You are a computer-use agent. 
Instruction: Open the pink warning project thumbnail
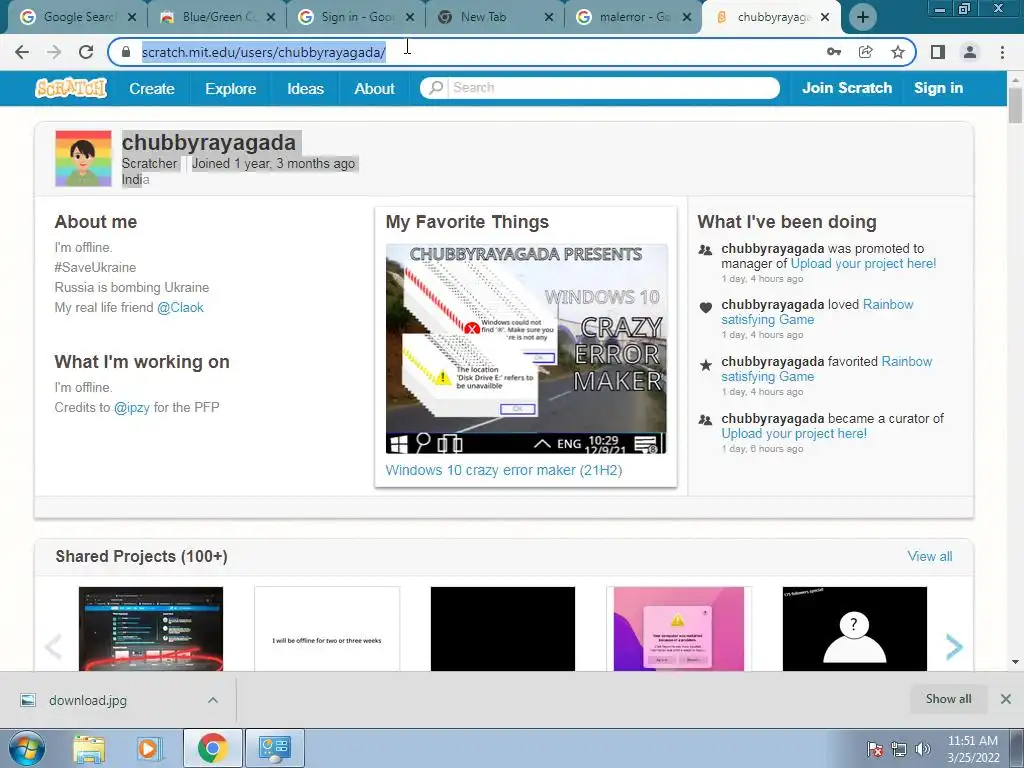point(679,629)
